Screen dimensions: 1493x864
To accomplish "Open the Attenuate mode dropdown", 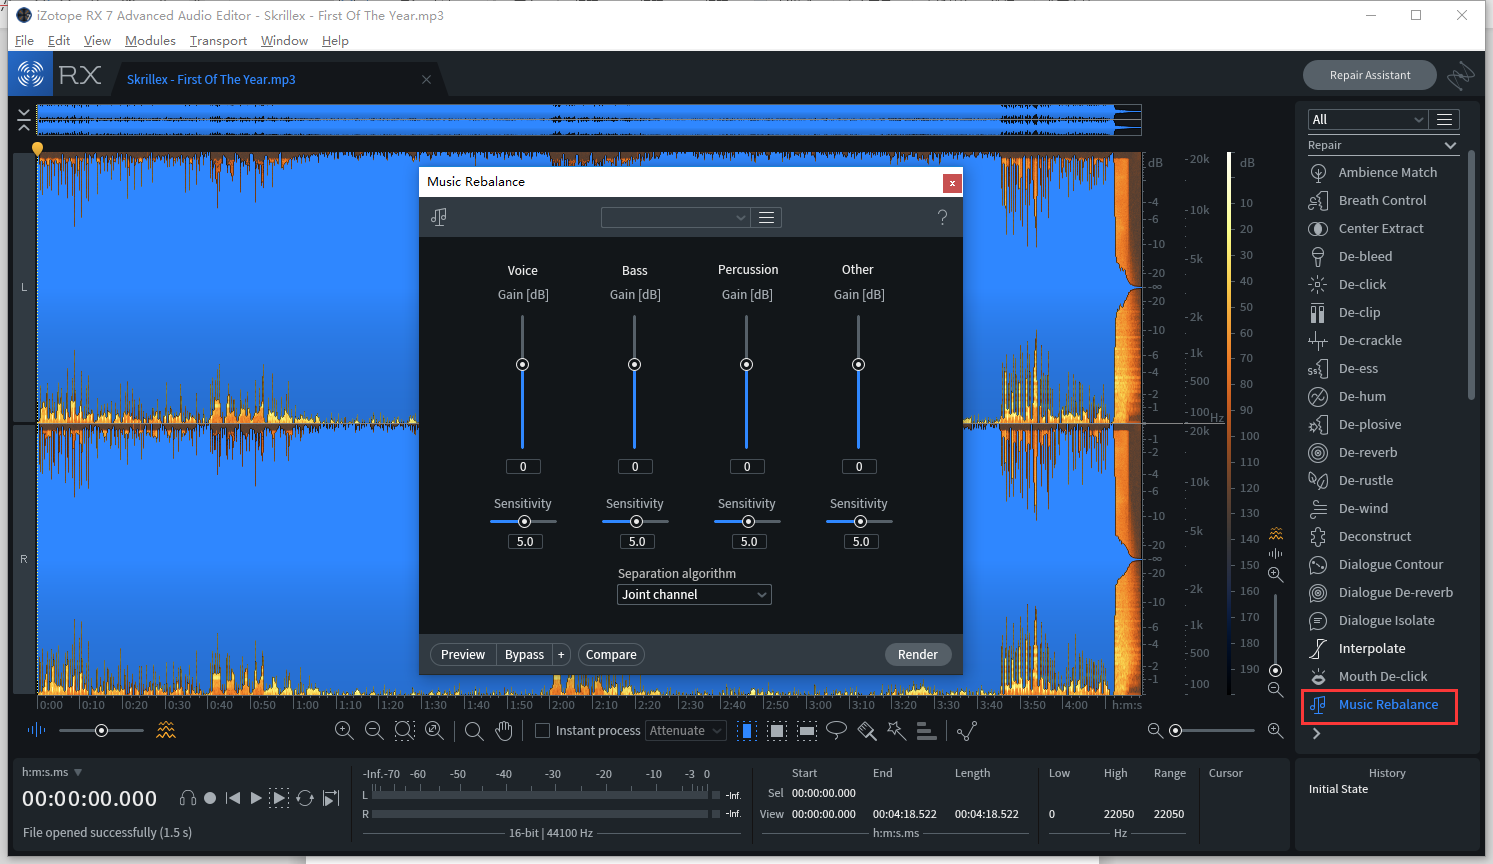I will (x=685, y=731).
